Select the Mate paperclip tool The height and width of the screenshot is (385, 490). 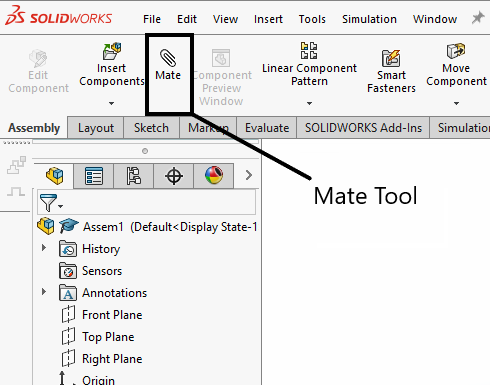(168, 65)
